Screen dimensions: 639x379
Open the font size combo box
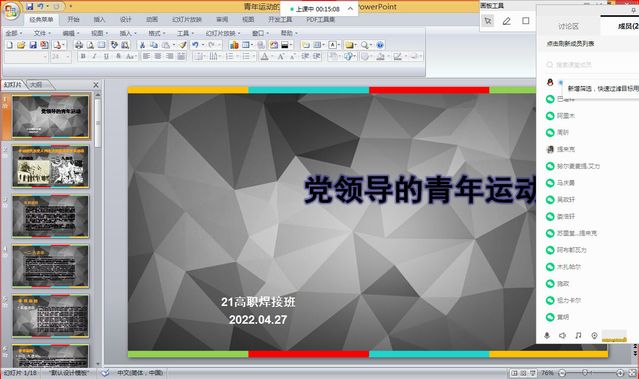point(61,57)
